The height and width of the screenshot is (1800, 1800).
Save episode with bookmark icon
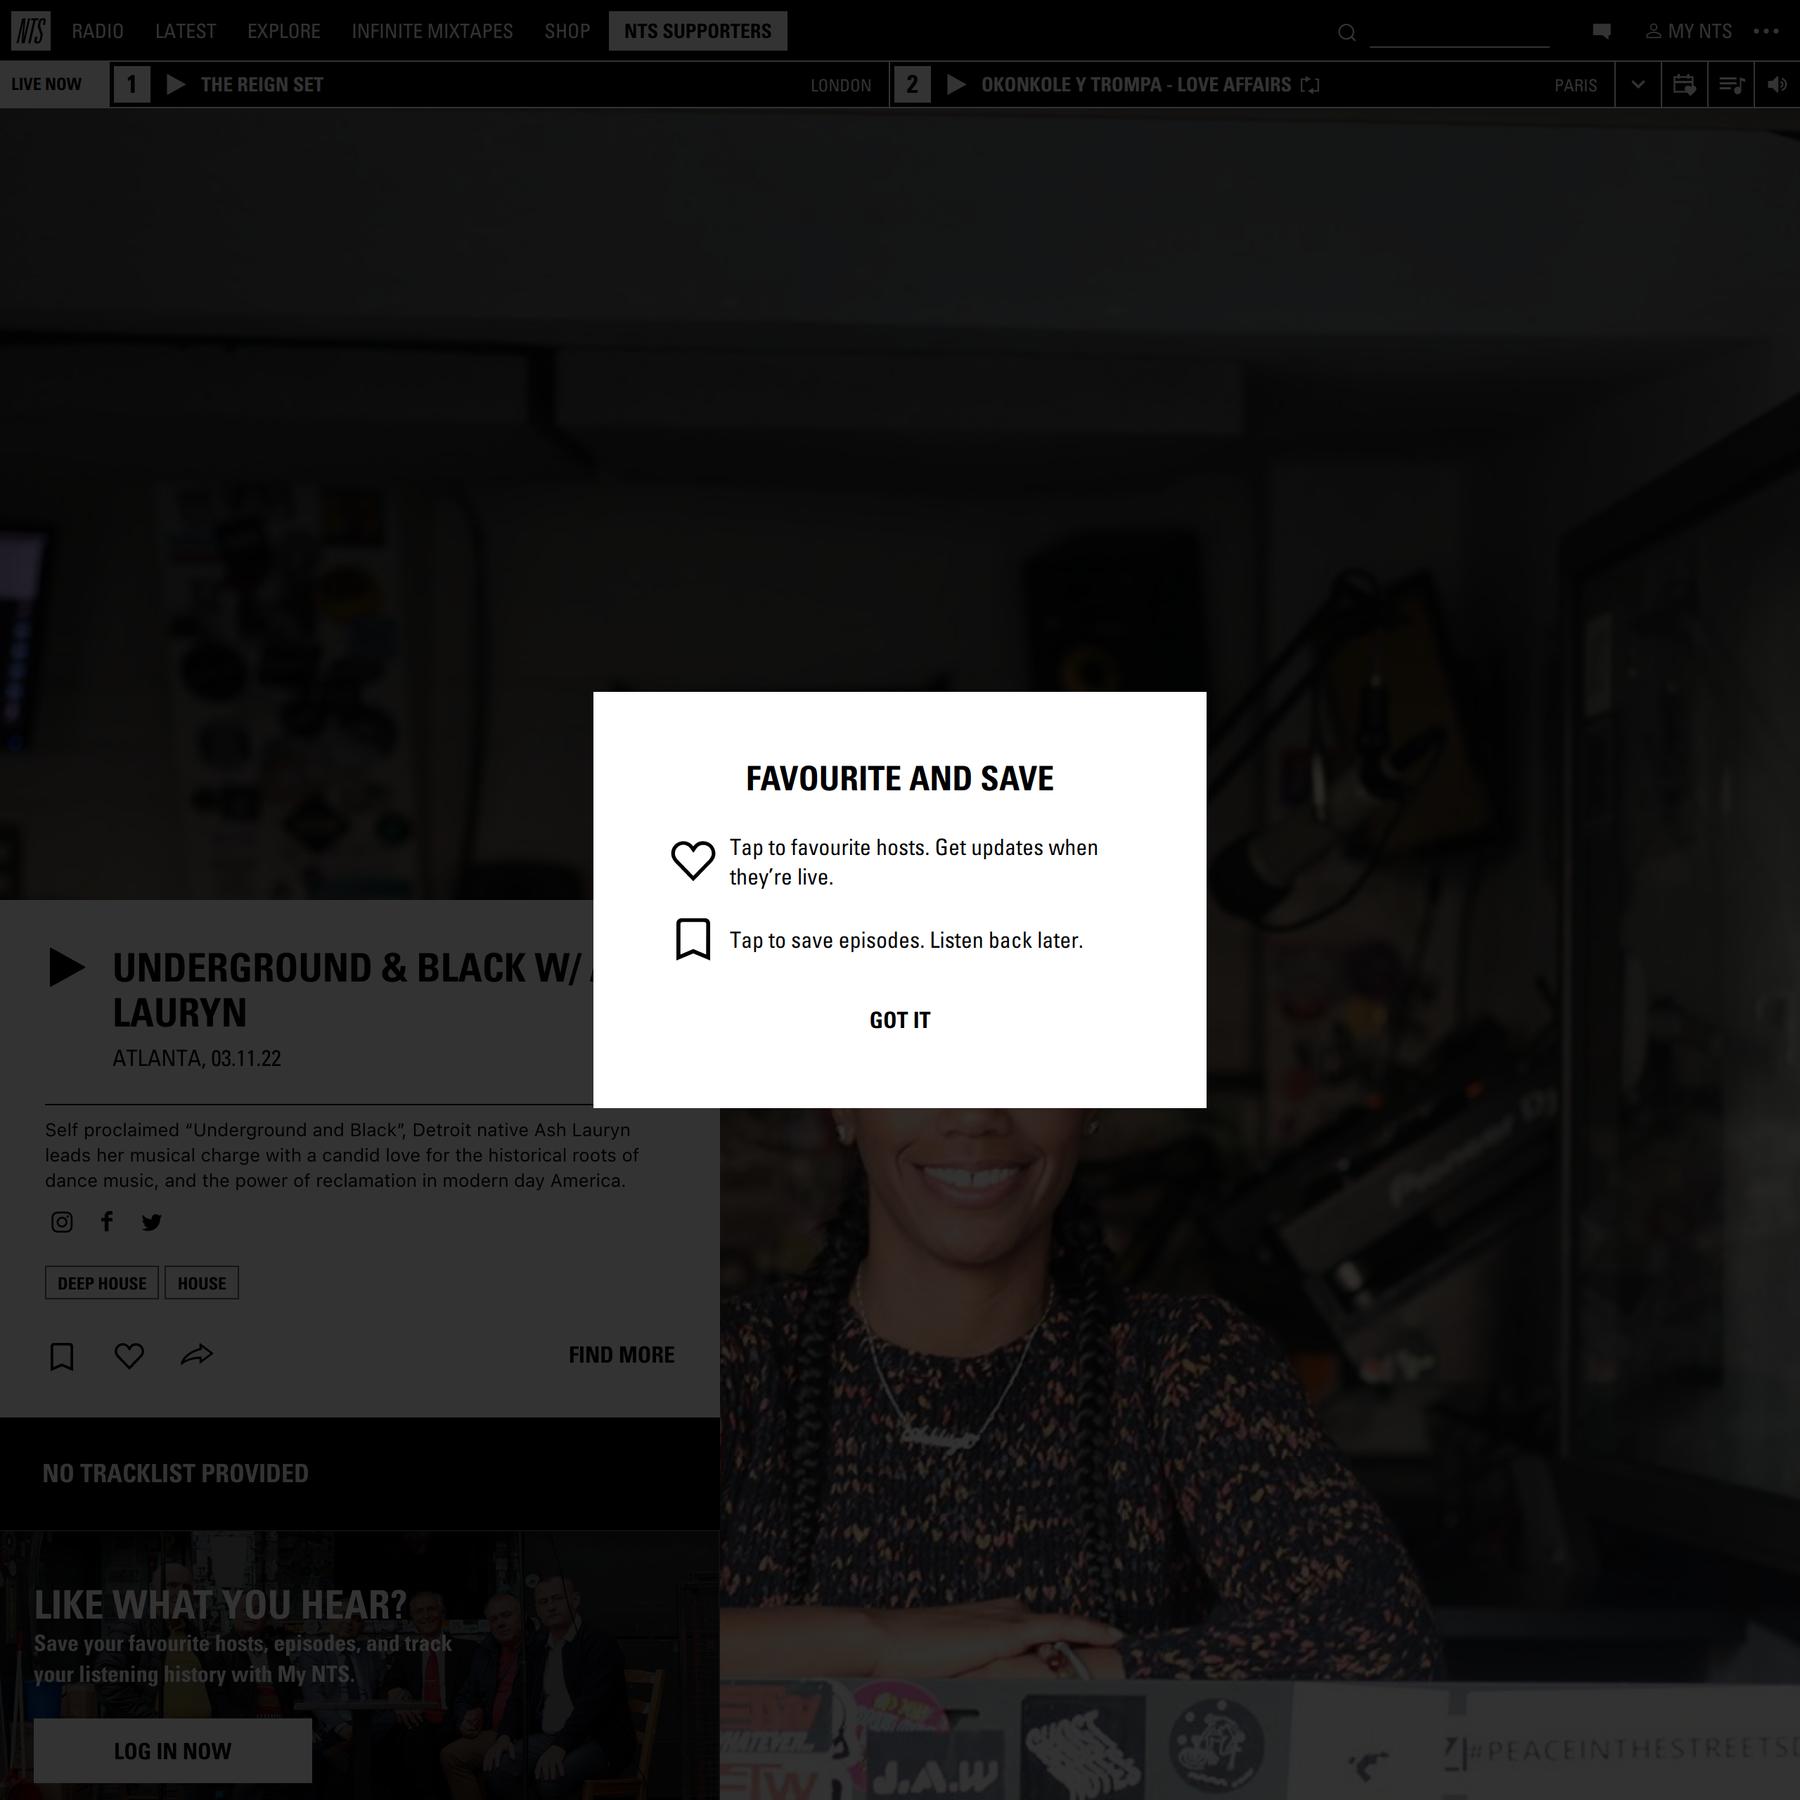(62, 1357)
